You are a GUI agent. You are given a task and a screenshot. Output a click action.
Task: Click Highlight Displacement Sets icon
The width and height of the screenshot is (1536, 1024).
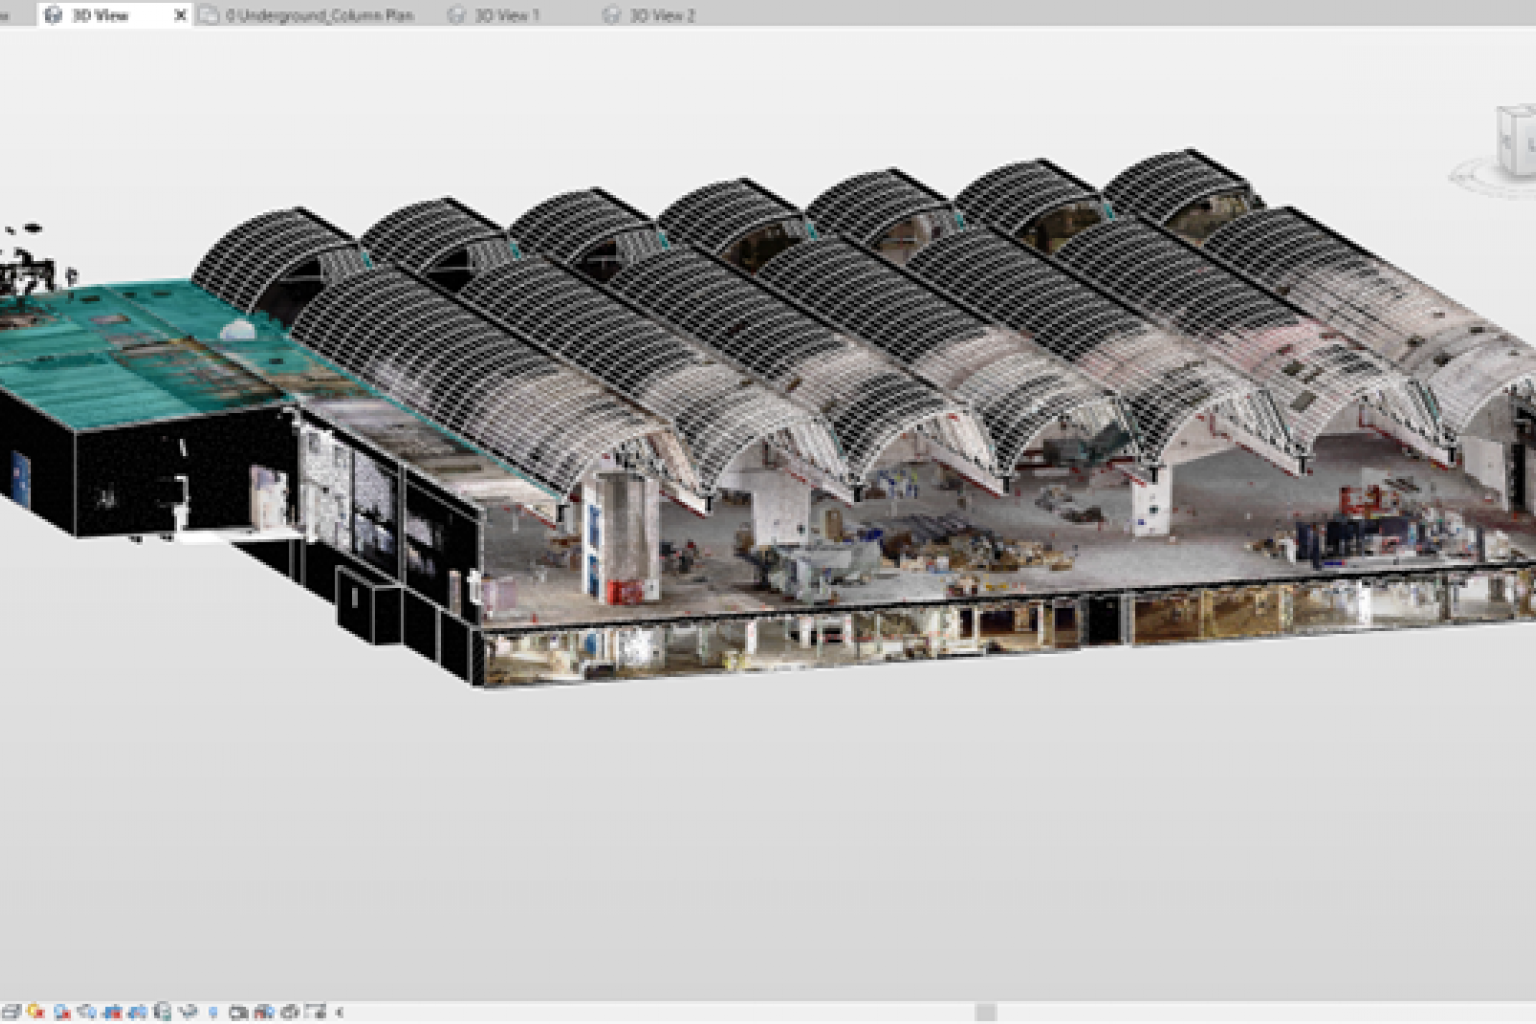[x=290, y=1012]
